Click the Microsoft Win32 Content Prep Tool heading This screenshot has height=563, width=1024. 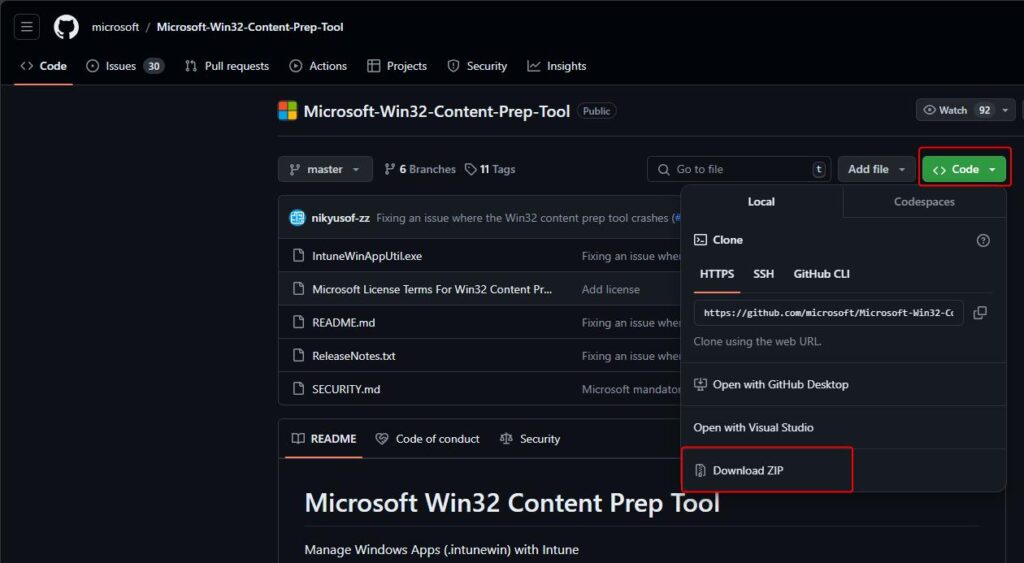click(x=512, y=502)
